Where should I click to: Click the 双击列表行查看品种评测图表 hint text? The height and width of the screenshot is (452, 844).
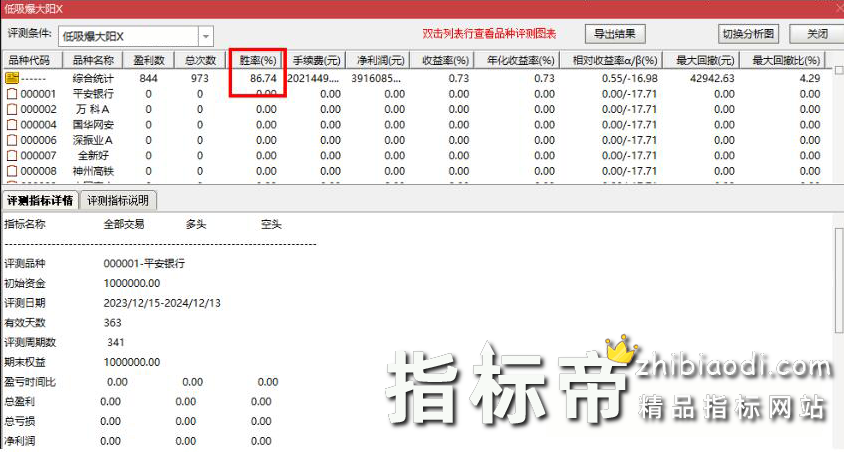pos(489,33)
